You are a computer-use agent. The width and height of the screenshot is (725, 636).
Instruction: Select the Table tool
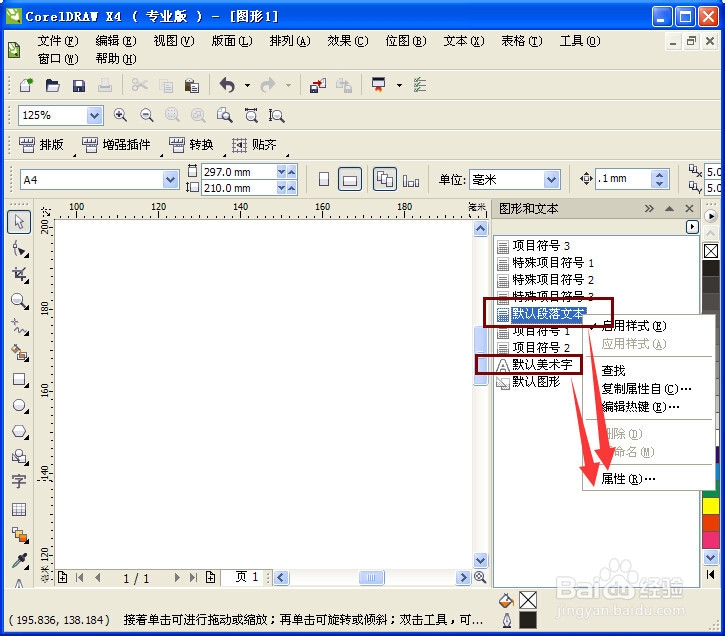point(19,509)
